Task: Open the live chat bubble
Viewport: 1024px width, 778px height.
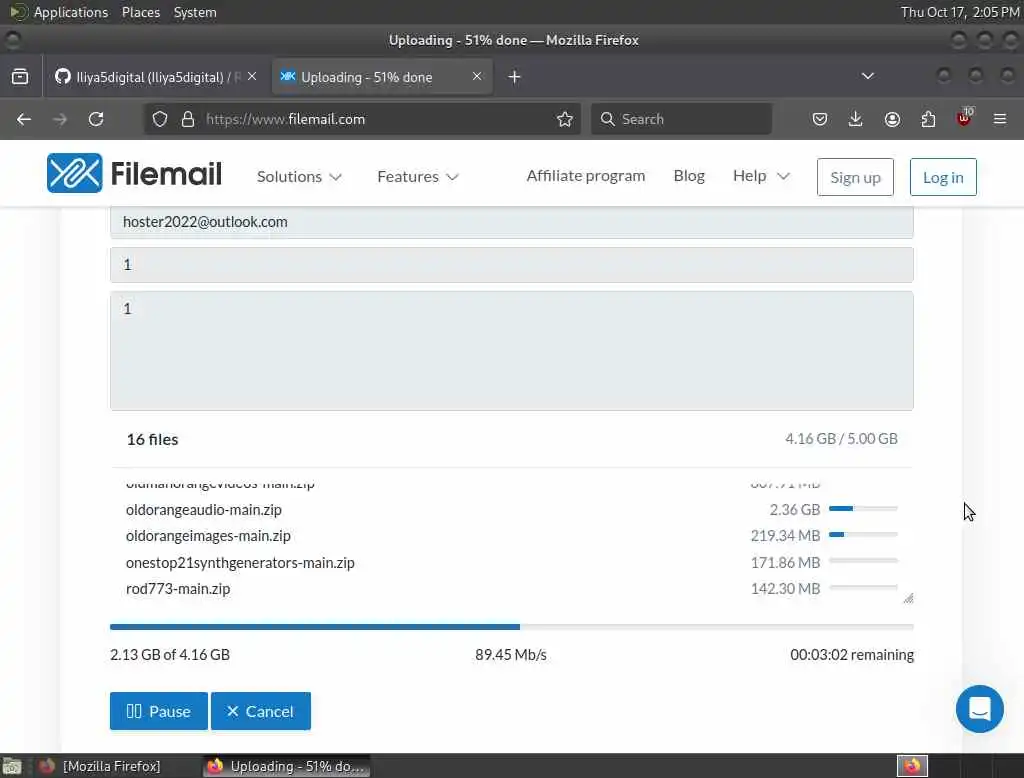Action: 980,709
